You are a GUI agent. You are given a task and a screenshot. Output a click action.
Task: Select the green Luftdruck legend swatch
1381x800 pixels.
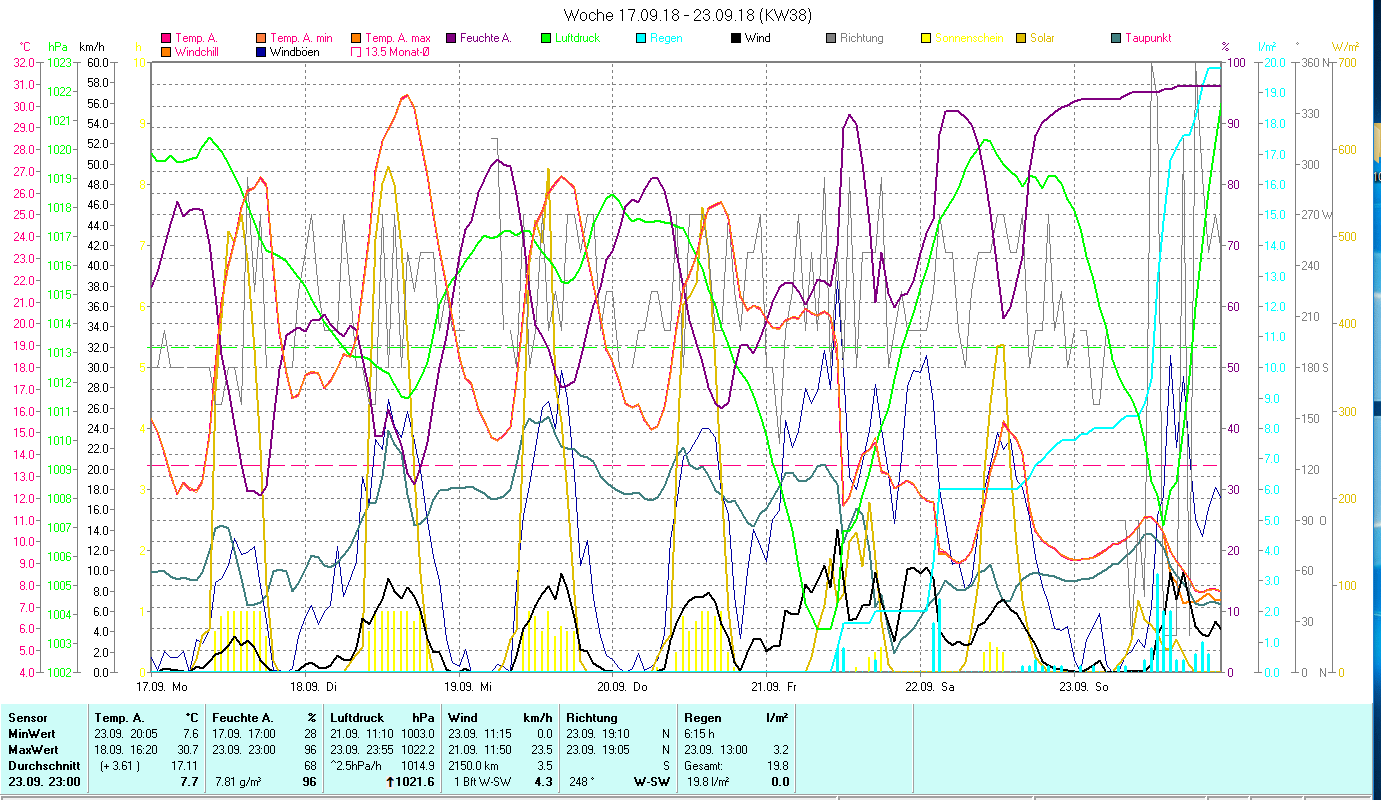click(x=545, y=39)
